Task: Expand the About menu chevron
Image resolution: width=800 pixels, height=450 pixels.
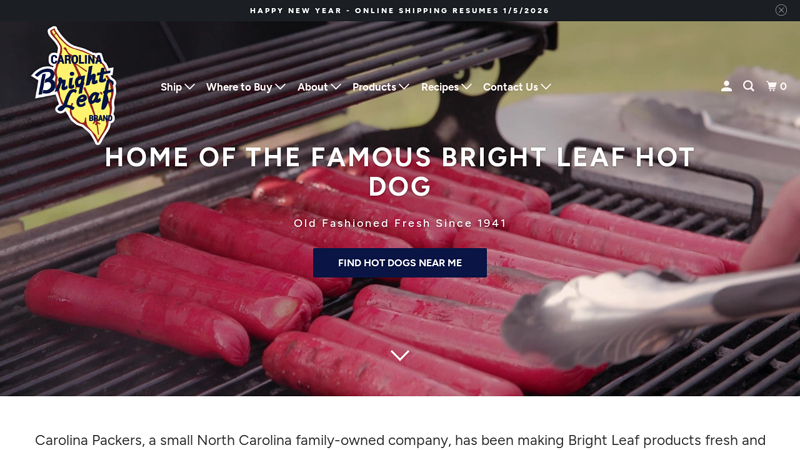Action: pos(336,87)
